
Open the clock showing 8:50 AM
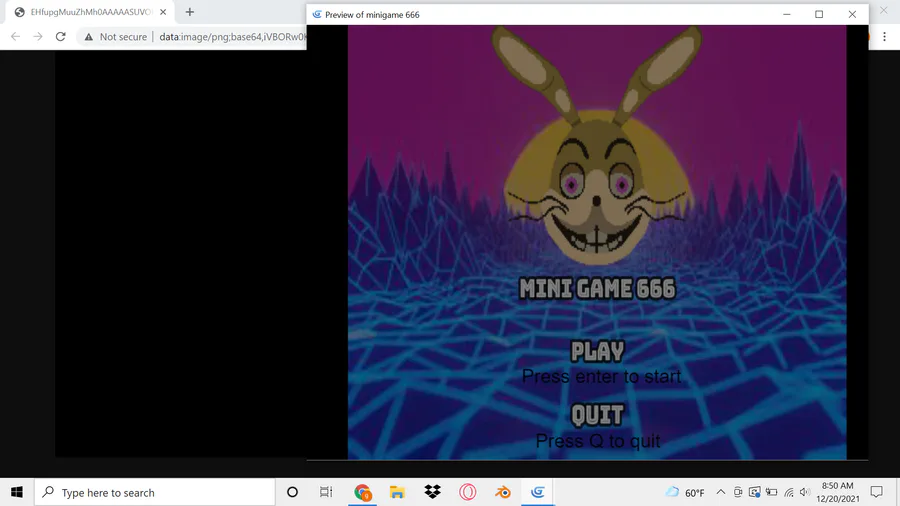coord(838,492)
